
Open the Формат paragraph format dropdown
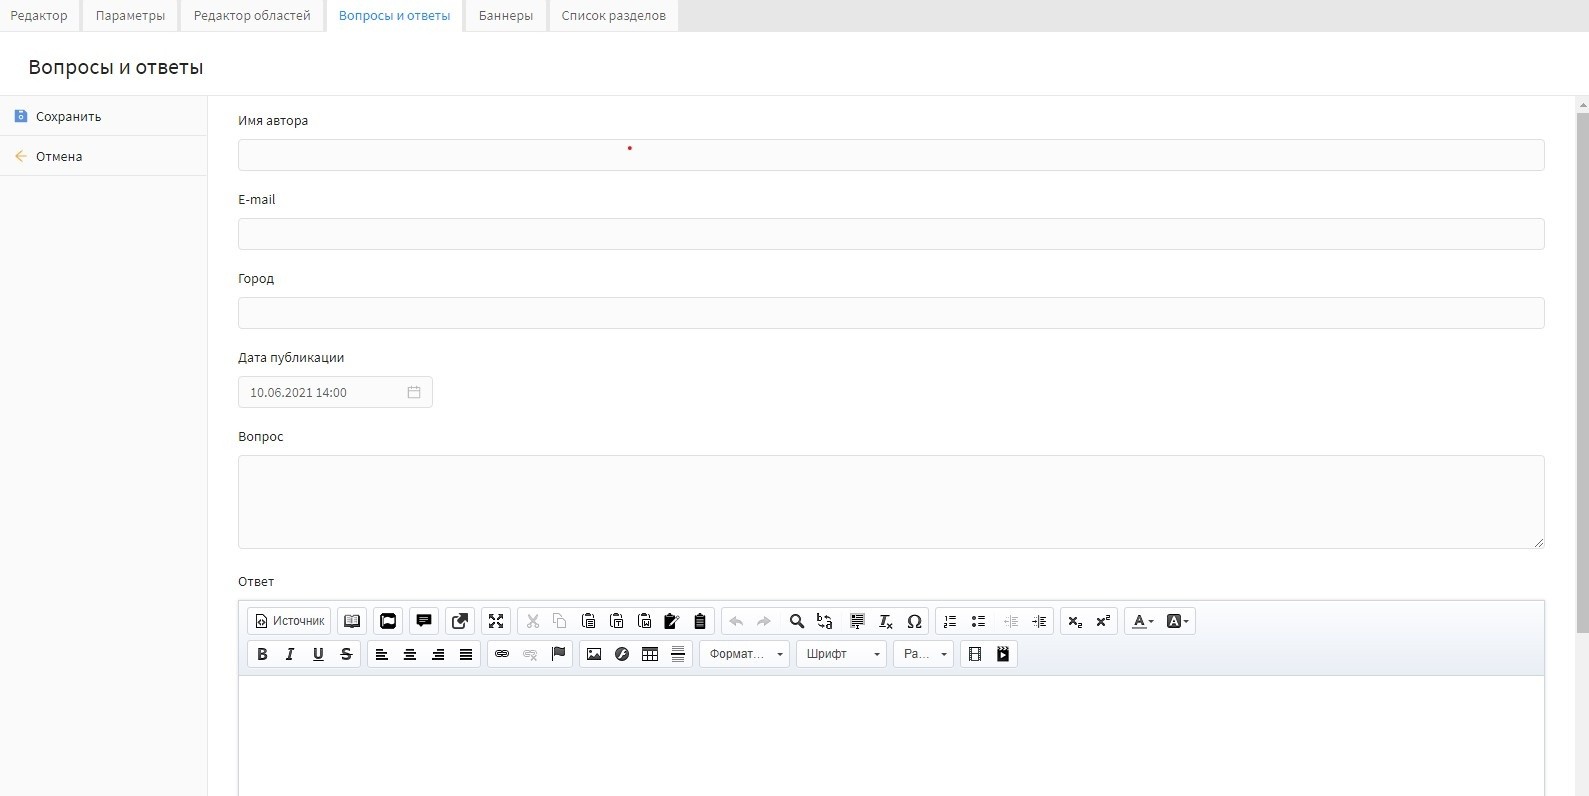pyautogui.click(x=745, y=654)
